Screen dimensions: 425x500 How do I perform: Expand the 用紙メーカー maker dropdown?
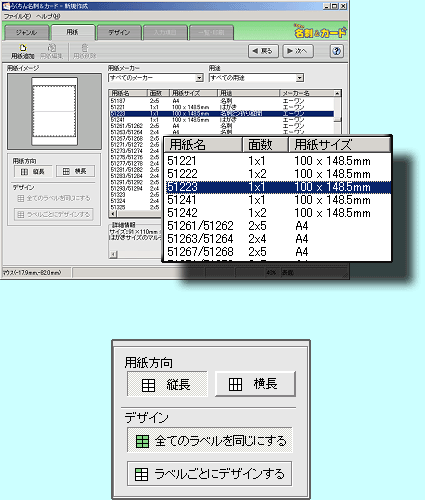point(199,78)
